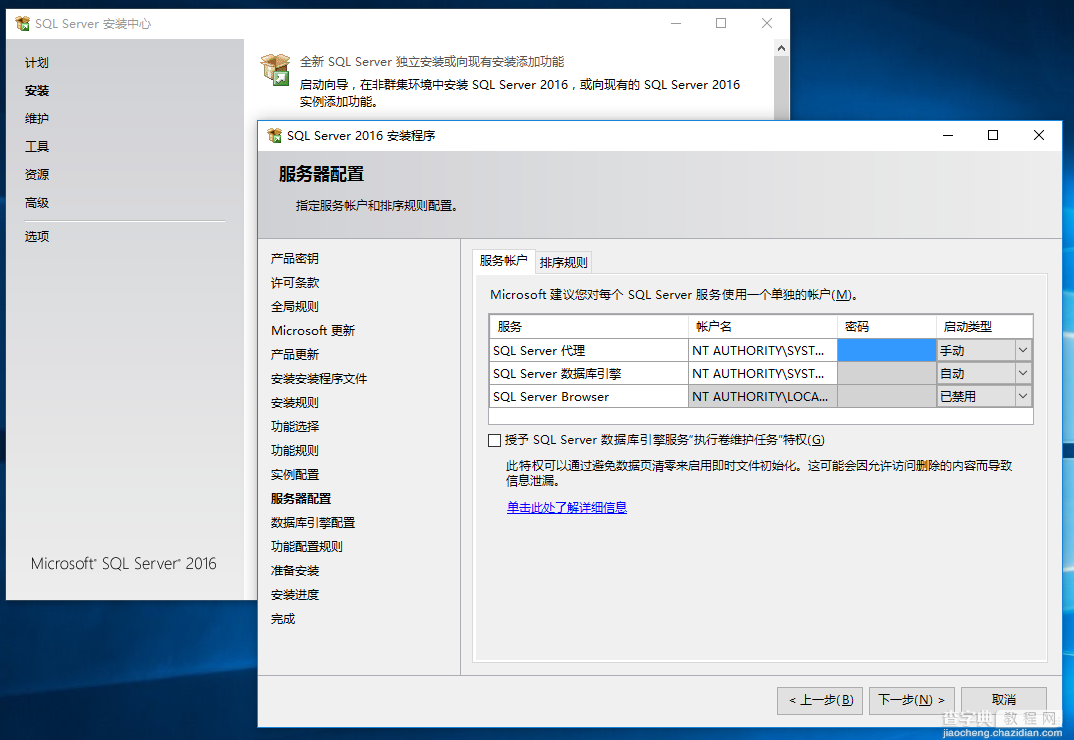Click the 产品密钥 step in wizard list

click(295, 258)
